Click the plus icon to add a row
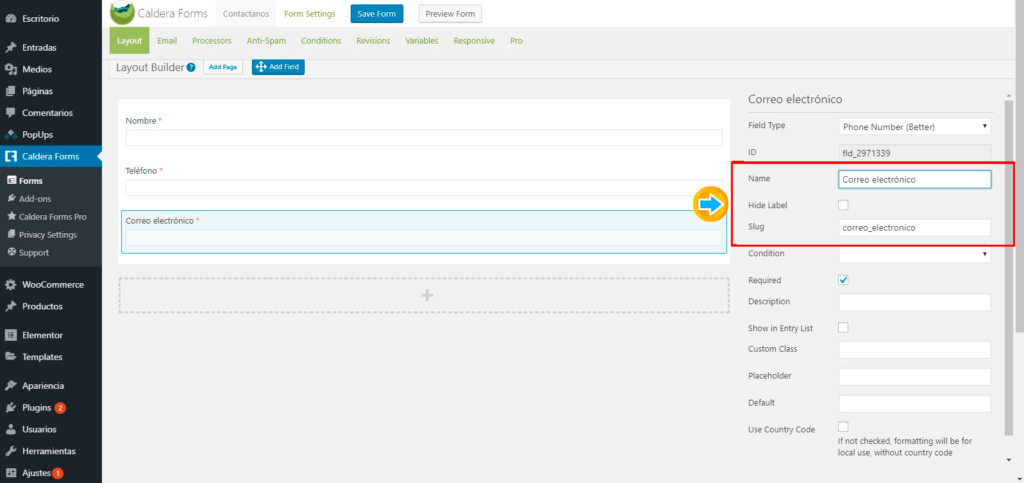This screenshot has height=483, width=1024. click(x=426, y=295)
